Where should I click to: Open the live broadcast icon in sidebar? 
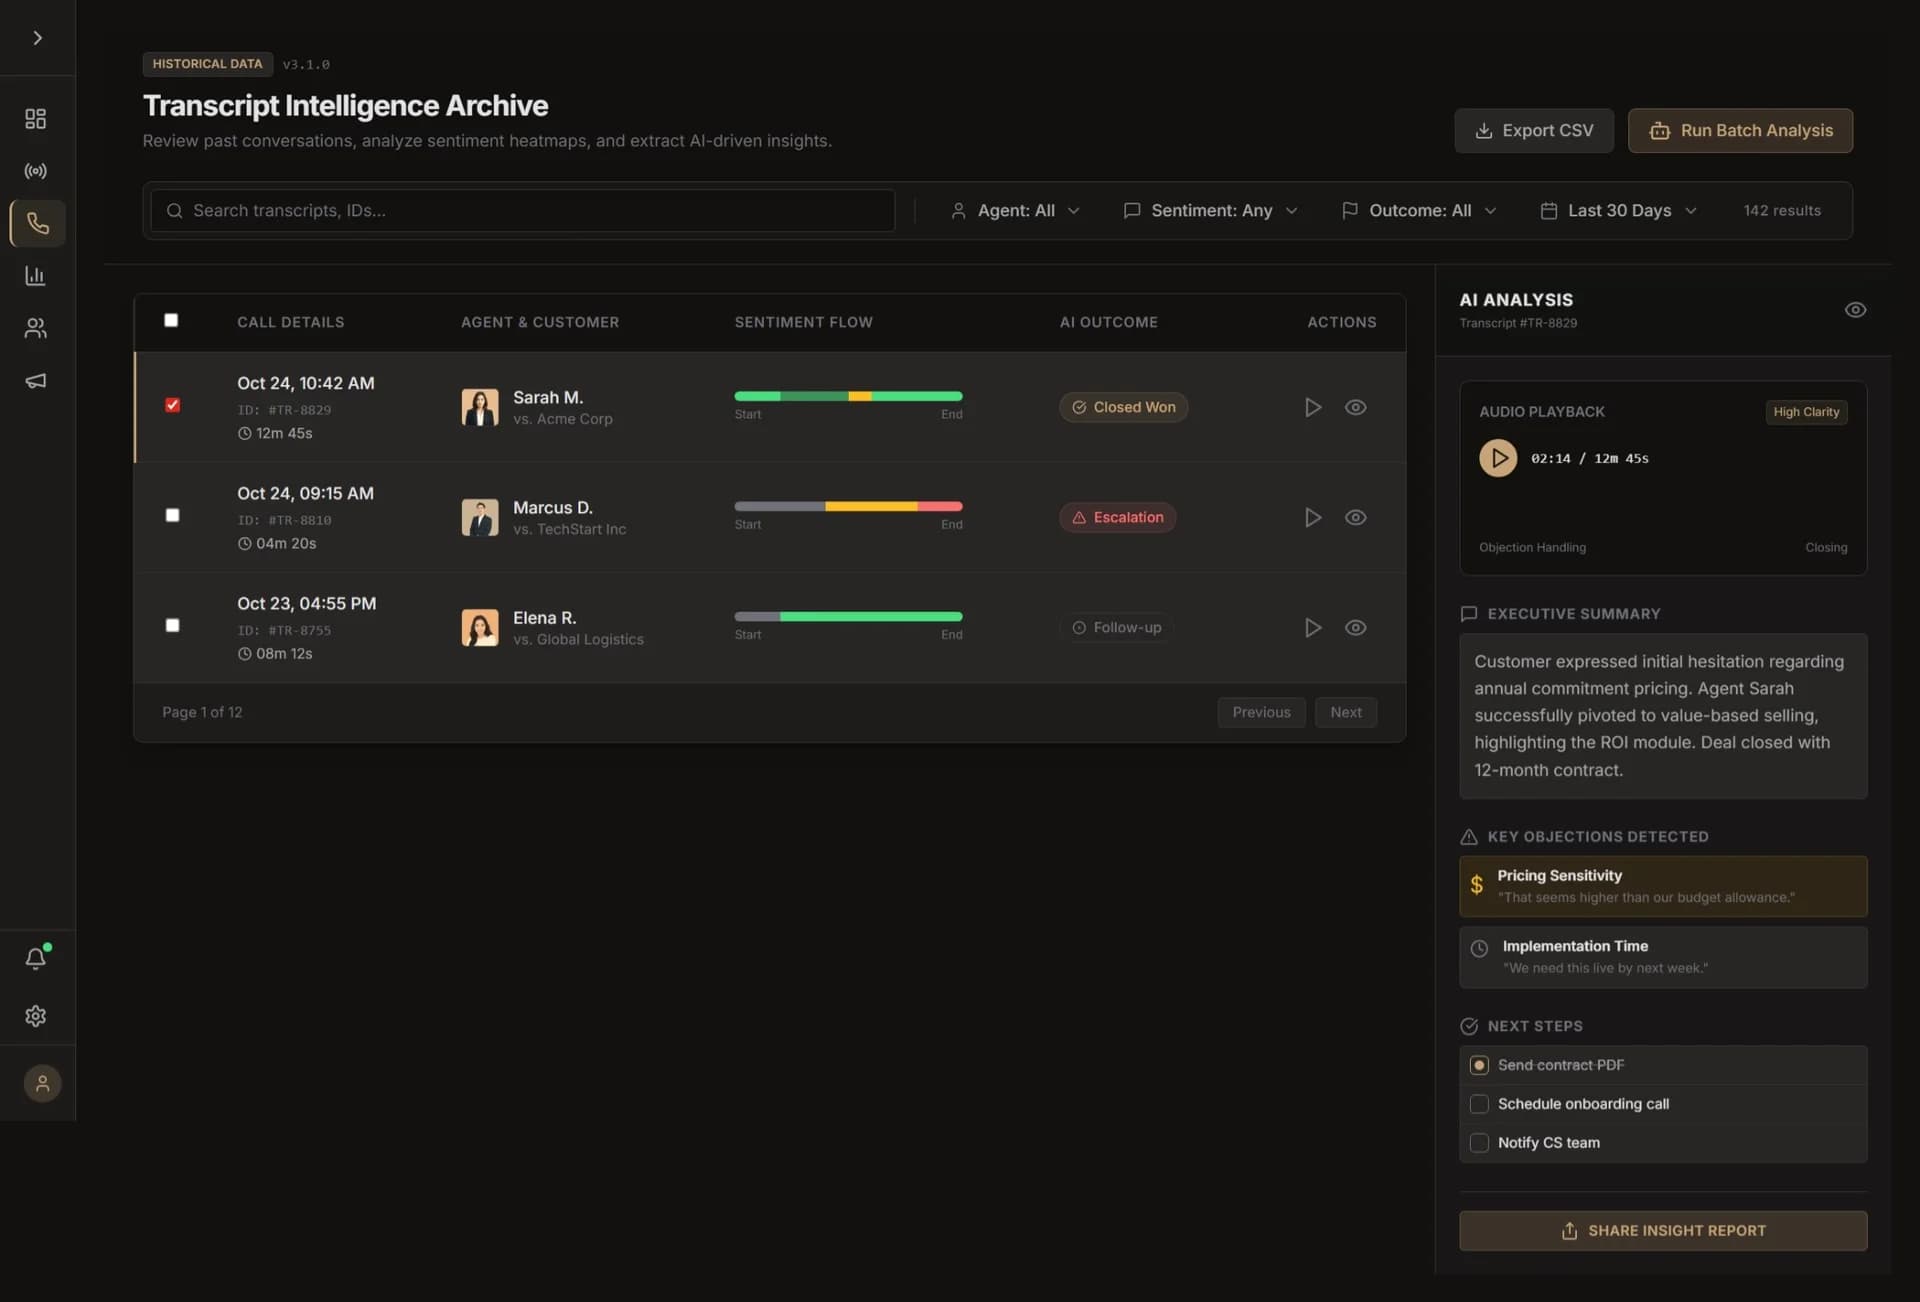[x=36, y=171]
